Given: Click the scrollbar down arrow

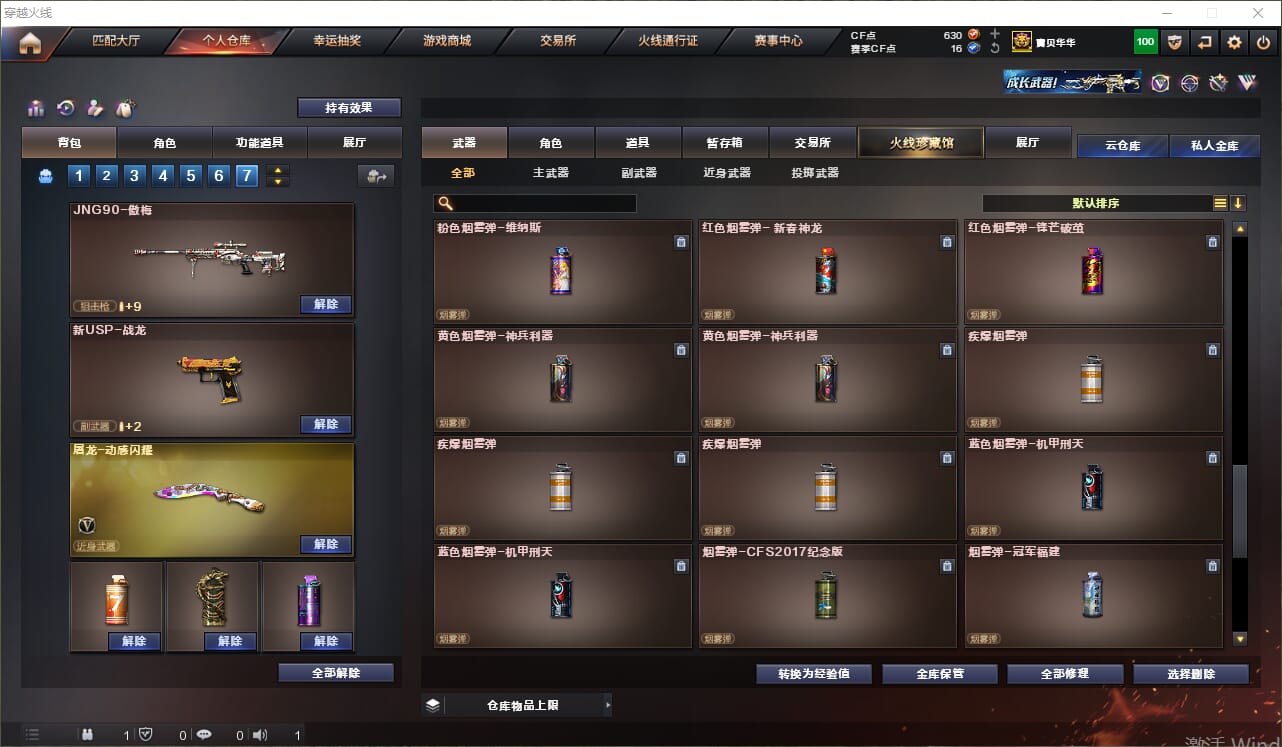Looking at the screenshot, I should click(x=1240, y=638).
